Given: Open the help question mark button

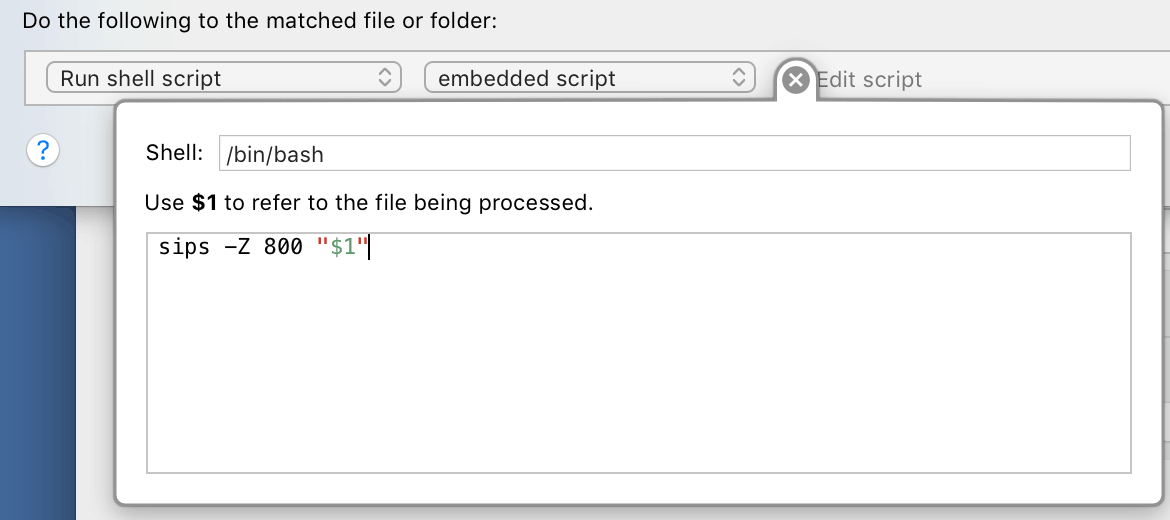Looking at the screenshot, I should click(x=43, y=151).
